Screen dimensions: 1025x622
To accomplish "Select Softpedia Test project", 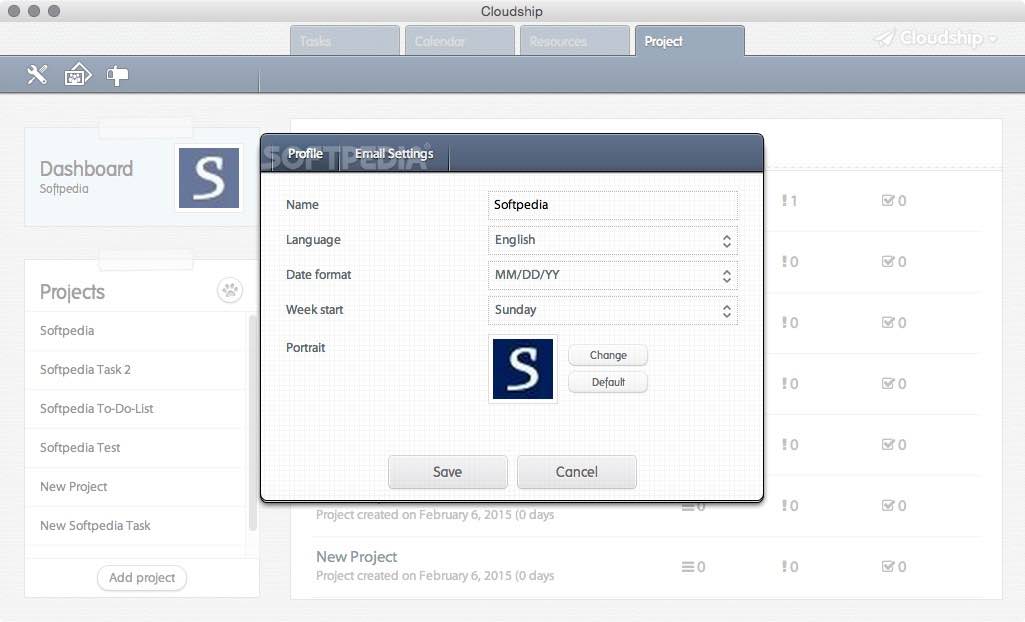I will [136, 448].
